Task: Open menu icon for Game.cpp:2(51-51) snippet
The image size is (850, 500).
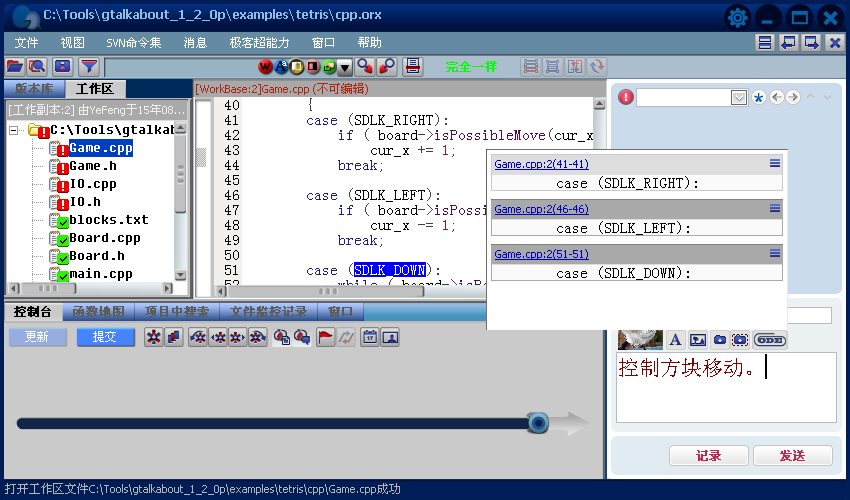Action: pos(775,253)
